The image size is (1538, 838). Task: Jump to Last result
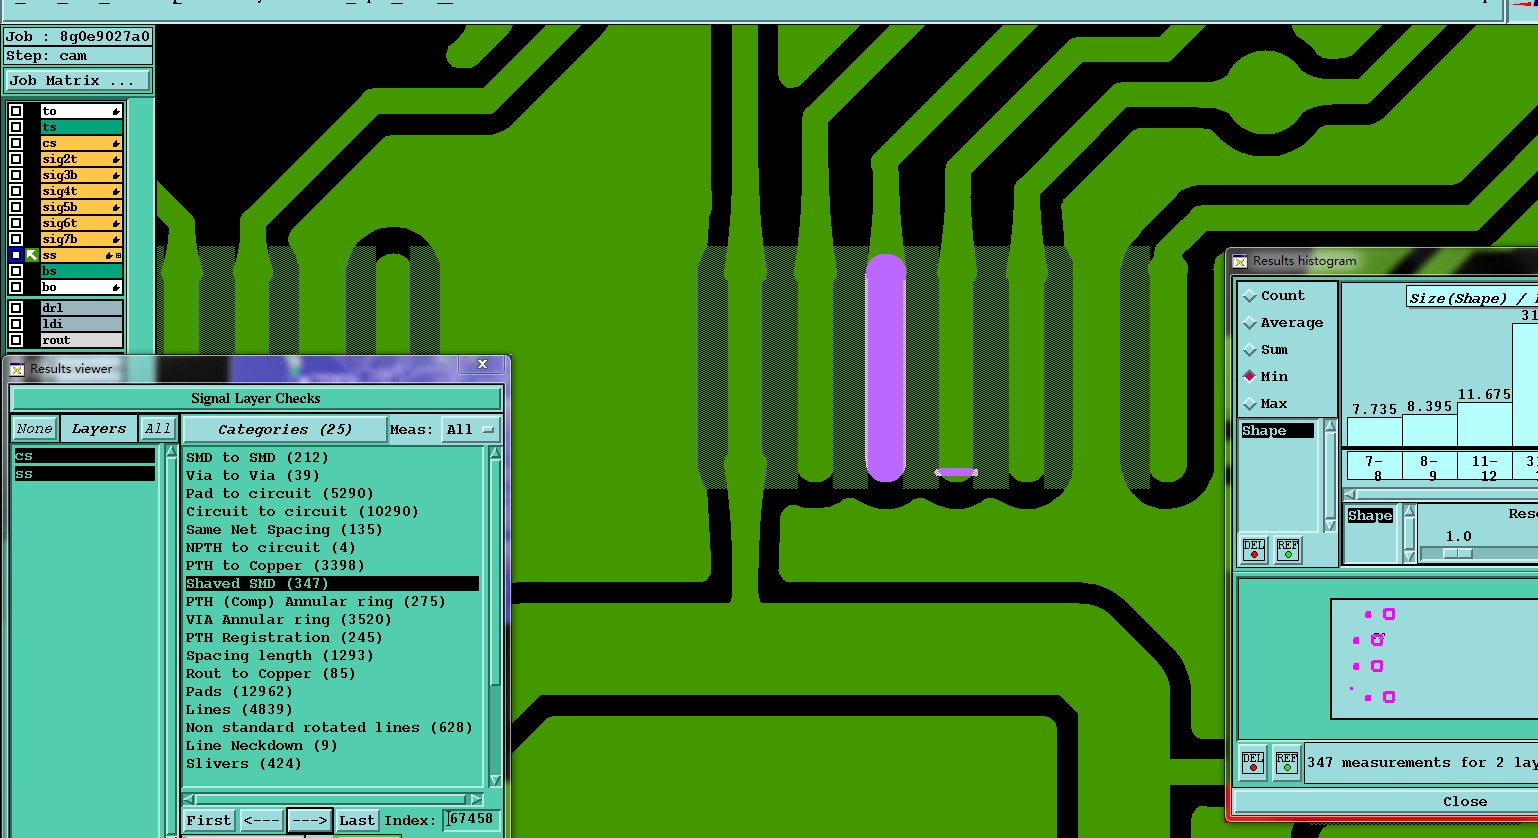coord(357,821)
